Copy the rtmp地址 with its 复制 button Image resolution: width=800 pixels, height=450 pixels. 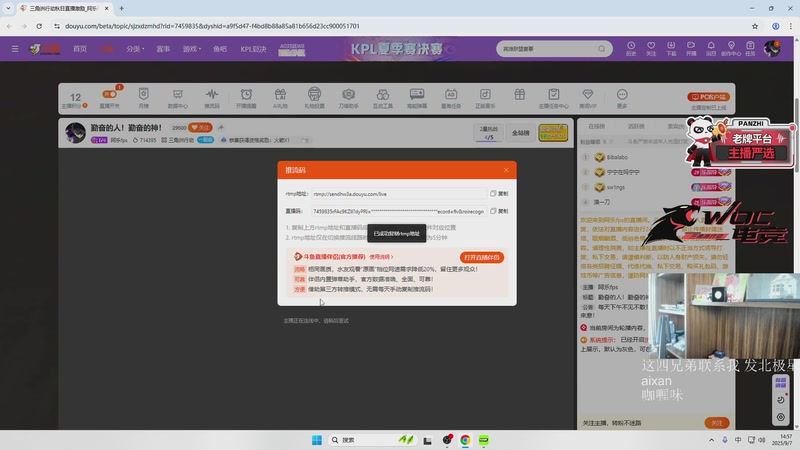pyautogui.click(x=499, y=194)
